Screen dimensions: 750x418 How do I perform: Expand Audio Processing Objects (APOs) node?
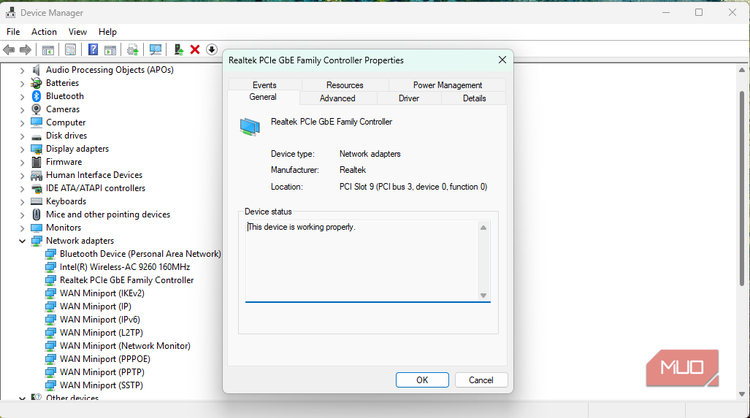tap(22, 70)
